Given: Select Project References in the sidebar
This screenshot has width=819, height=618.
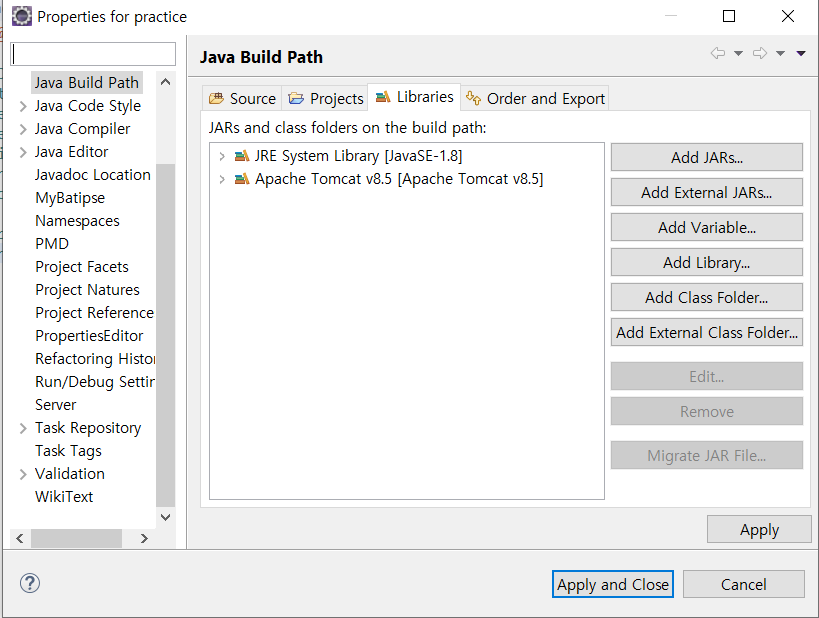Looking at the screenshot, I should click(x=94, y=312).
